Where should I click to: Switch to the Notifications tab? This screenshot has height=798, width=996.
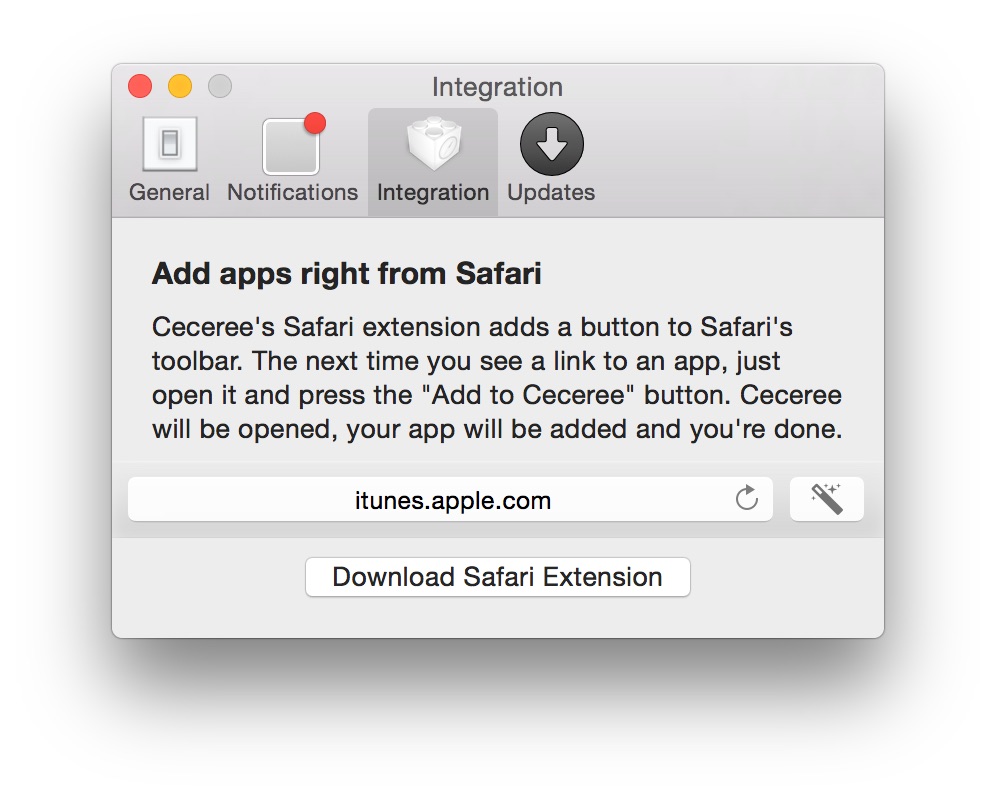[x=292, y=159]
